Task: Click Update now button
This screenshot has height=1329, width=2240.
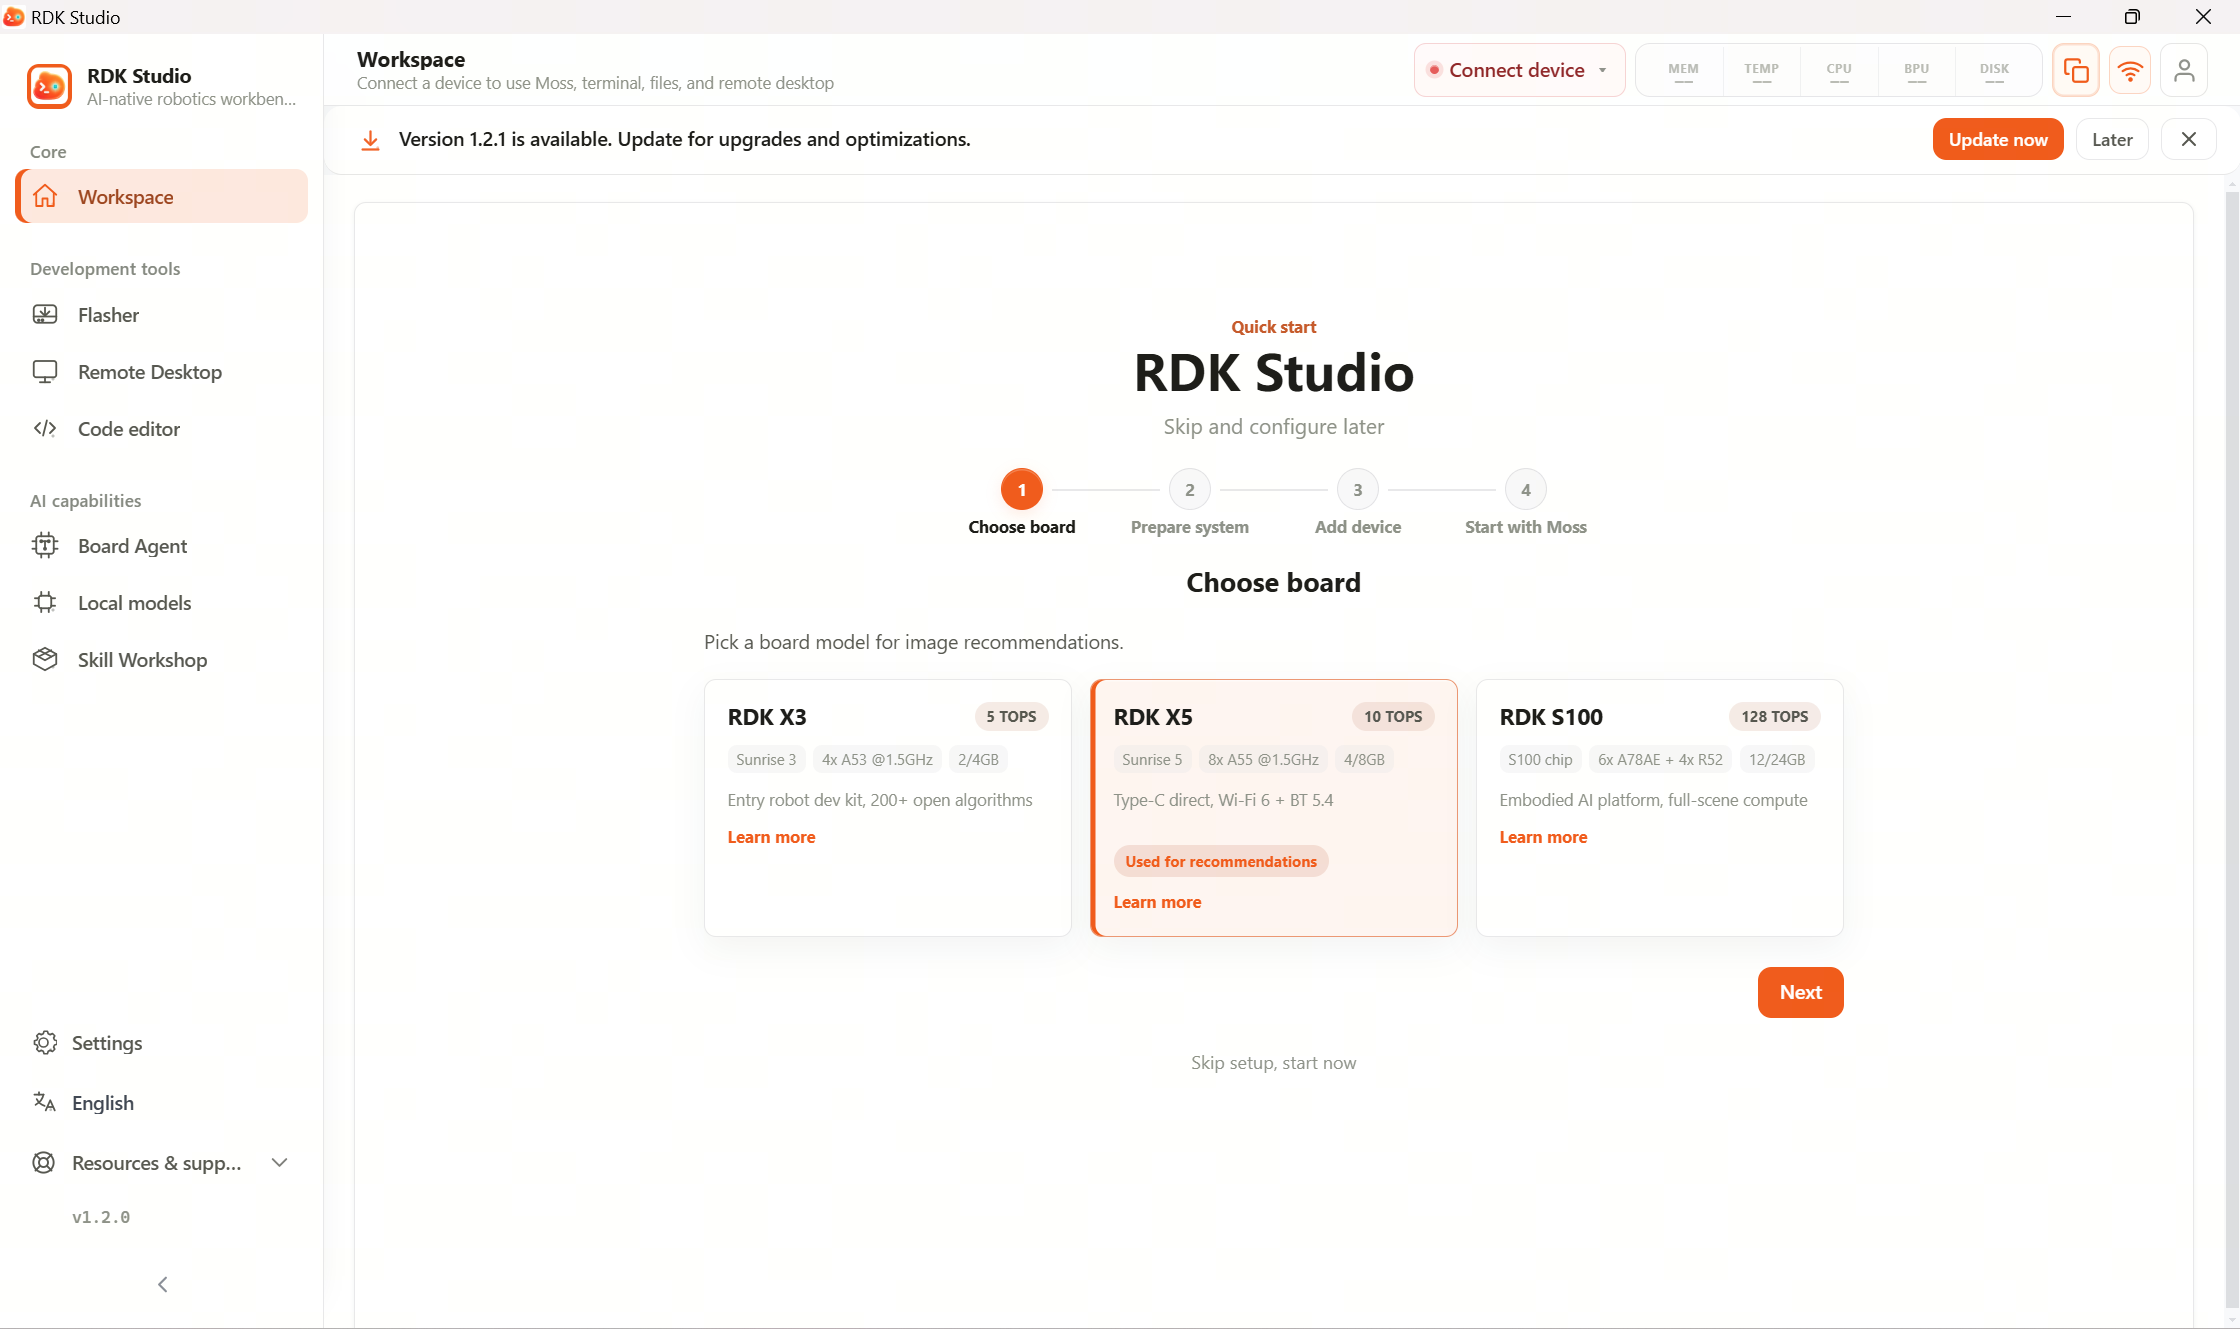Action: tap(1998, 139)
